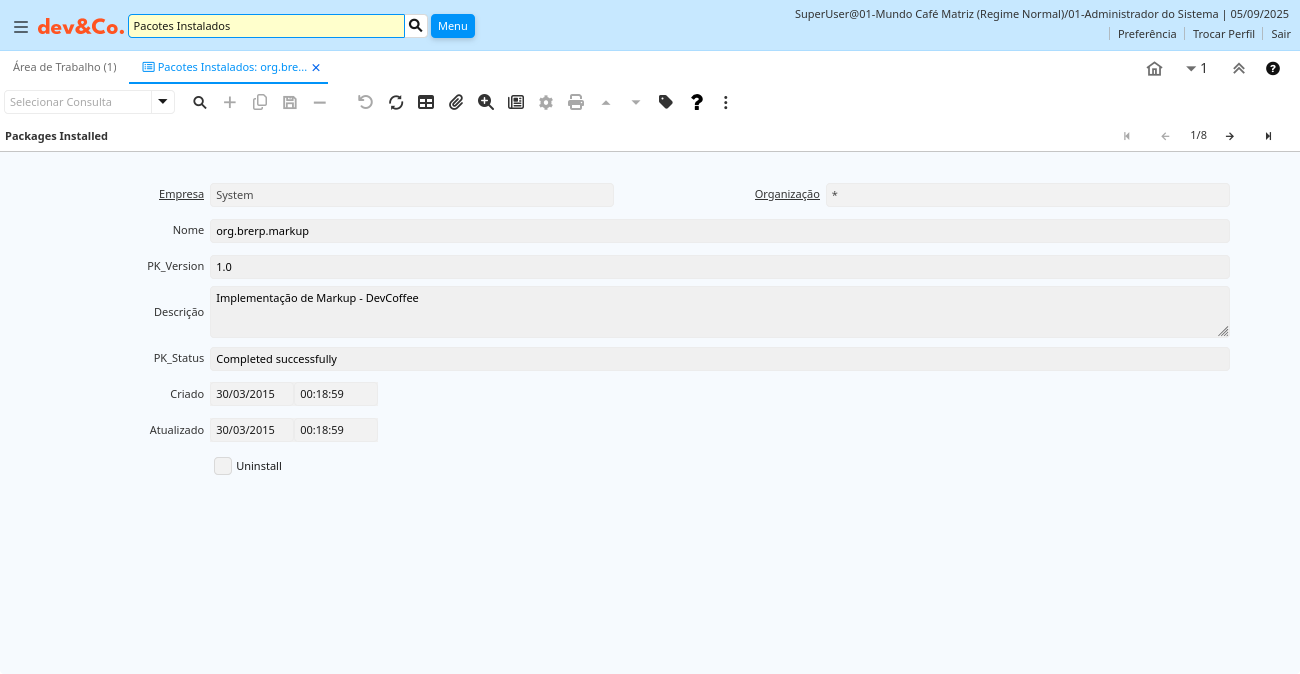Expand the notifications dropdown showing 1

pyautogui.click(x=1196, y=69)
